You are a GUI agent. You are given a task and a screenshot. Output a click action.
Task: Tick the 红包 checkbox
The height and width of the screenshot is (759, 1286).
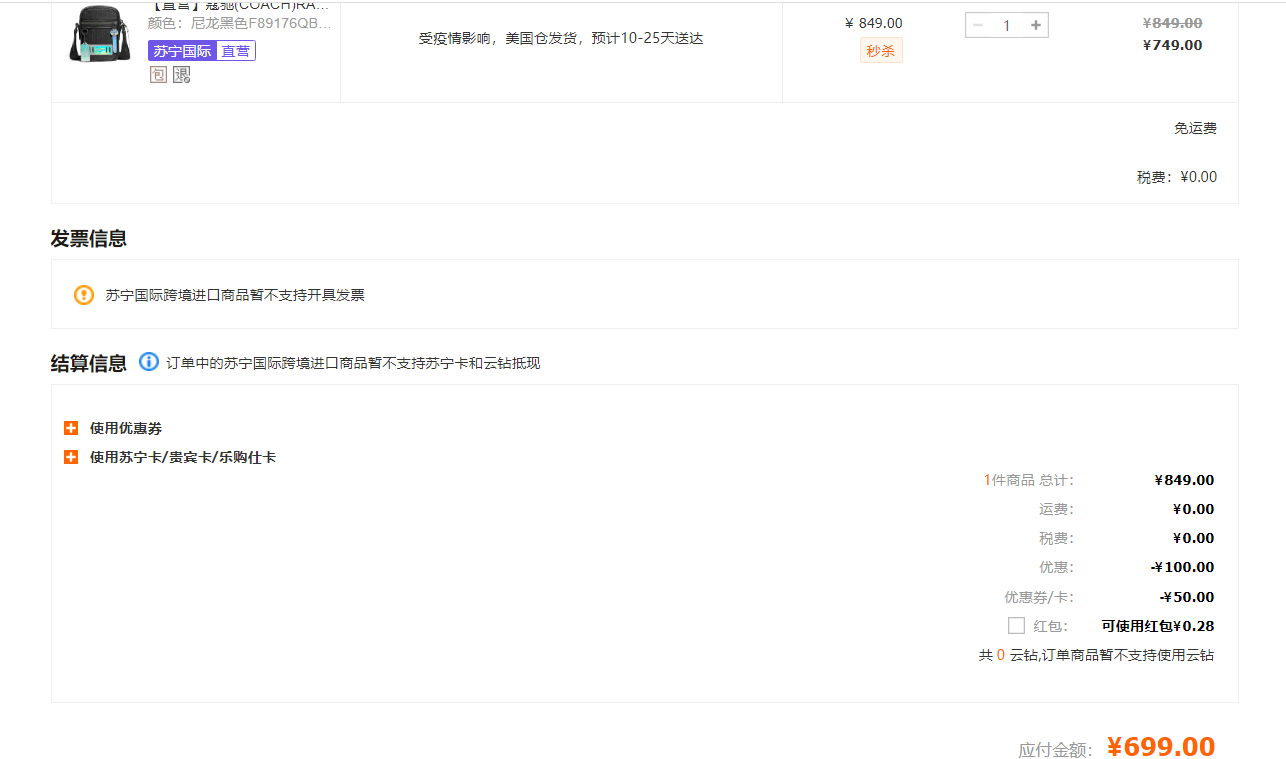[x=1016, y=625]
